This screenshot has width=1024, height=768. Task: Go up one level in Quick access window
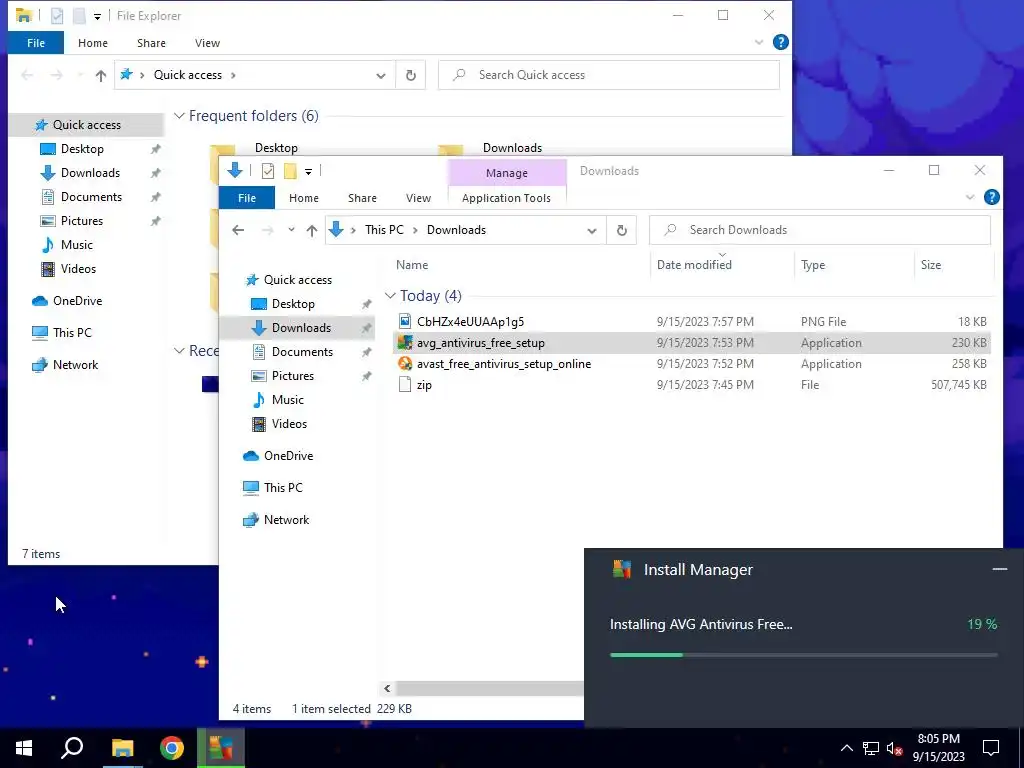101,75
